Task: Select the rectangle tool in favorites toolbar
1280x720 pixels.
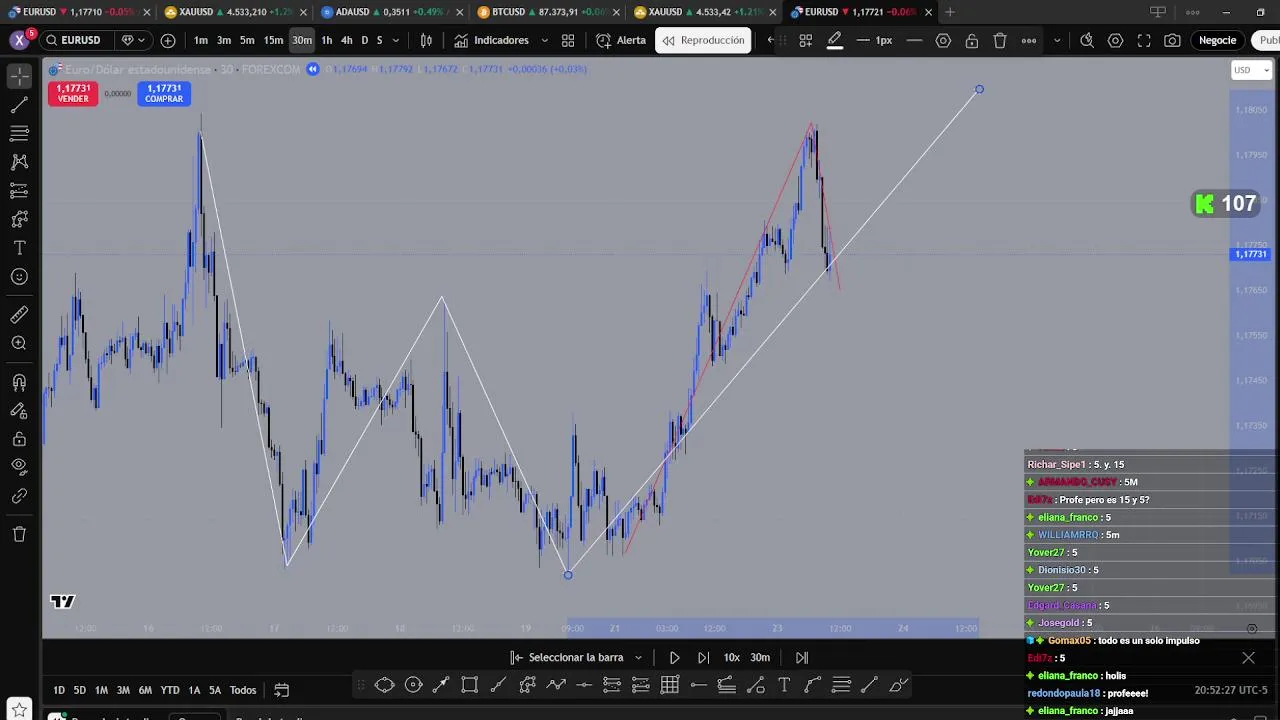Action: tap(469, 685)
